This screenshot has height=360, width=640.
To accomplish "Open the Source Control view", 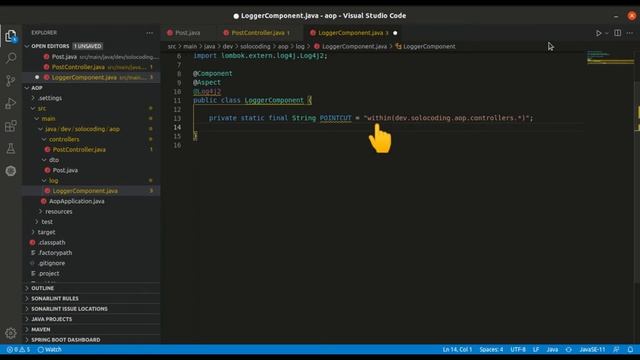I will (11, 80).
